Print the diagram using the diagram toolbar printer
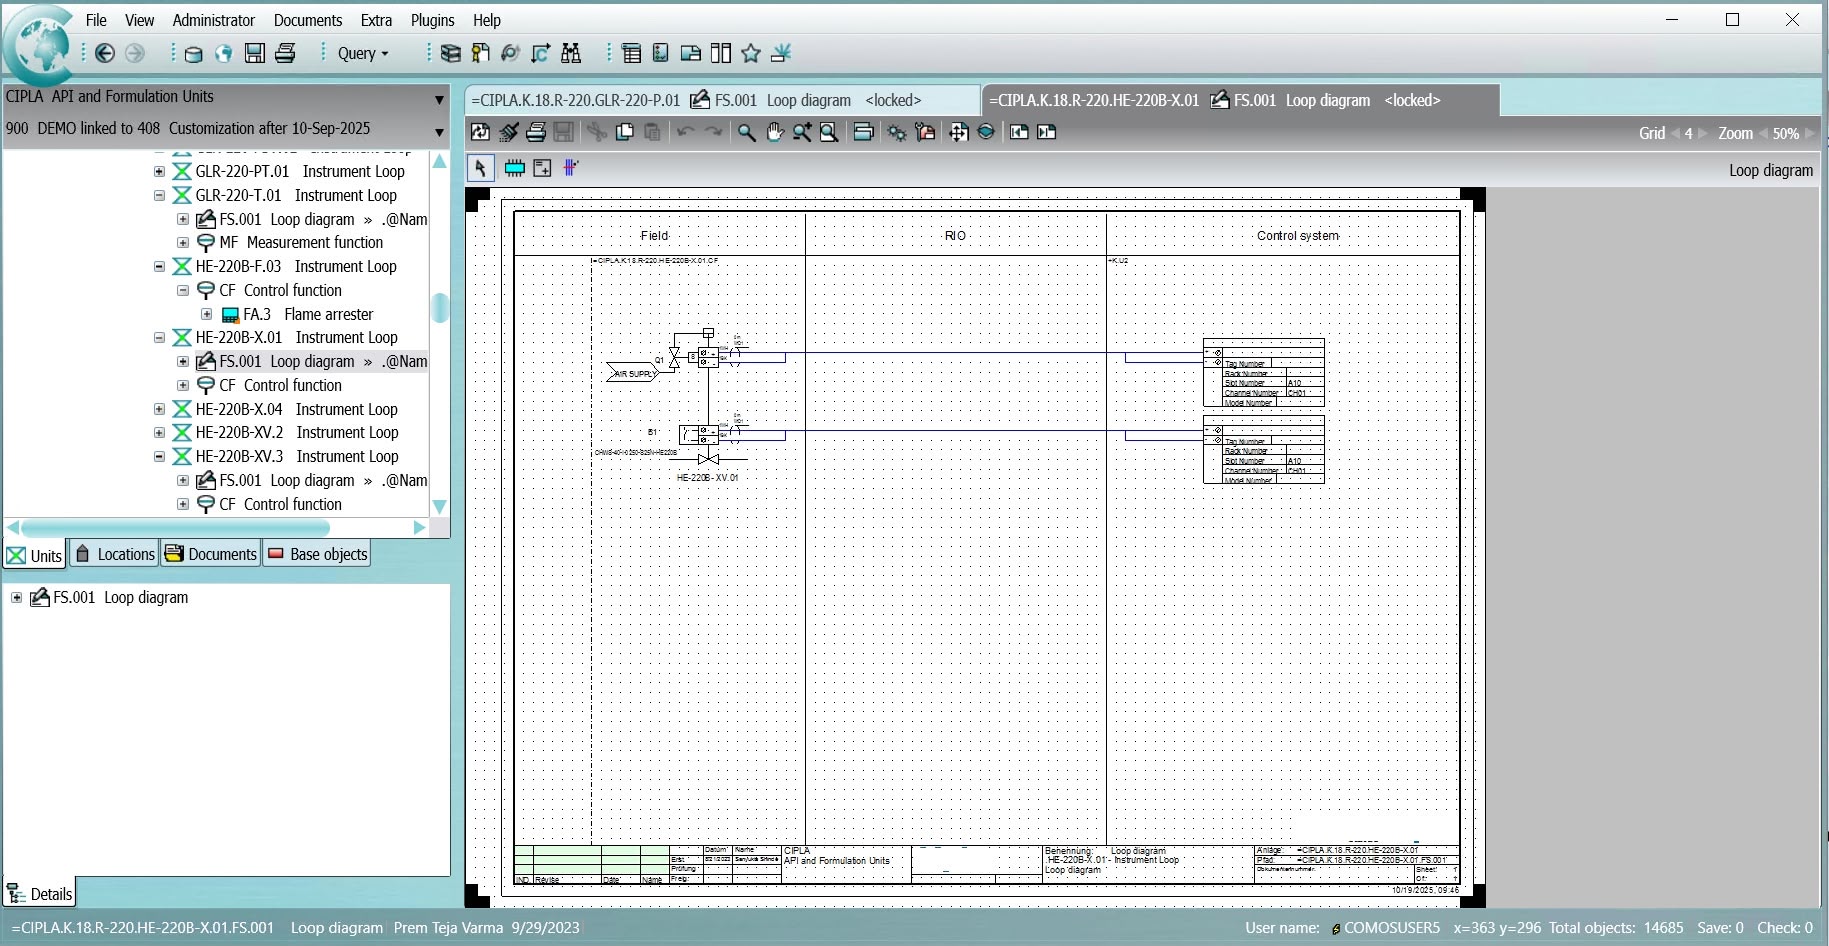This screenshot has width=1829, height=946. coord(536,133)
